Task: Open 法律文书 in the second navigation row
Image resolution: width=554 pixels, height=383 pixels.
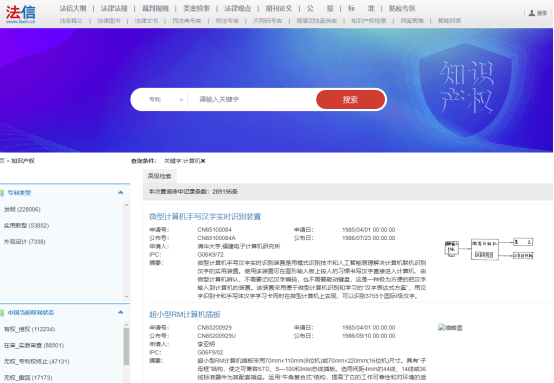Action: [146, 21]
